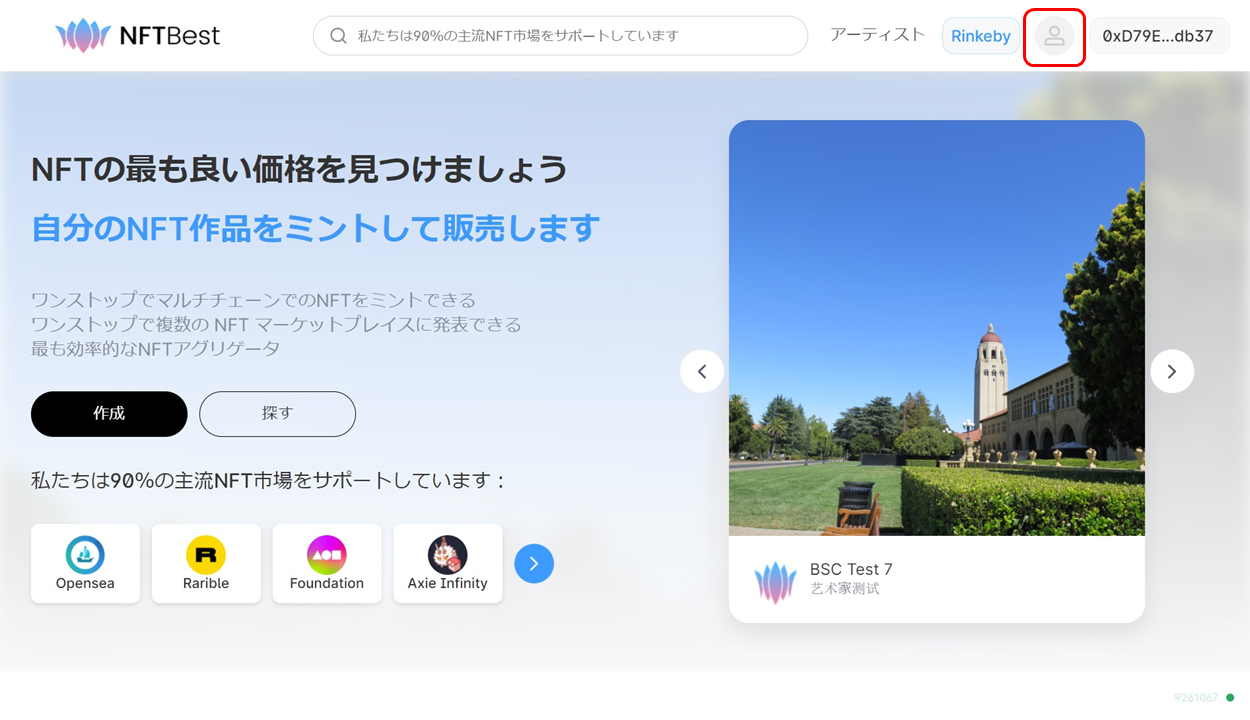
Task: Click the 探す button
Action: click(x=277, y=413)
